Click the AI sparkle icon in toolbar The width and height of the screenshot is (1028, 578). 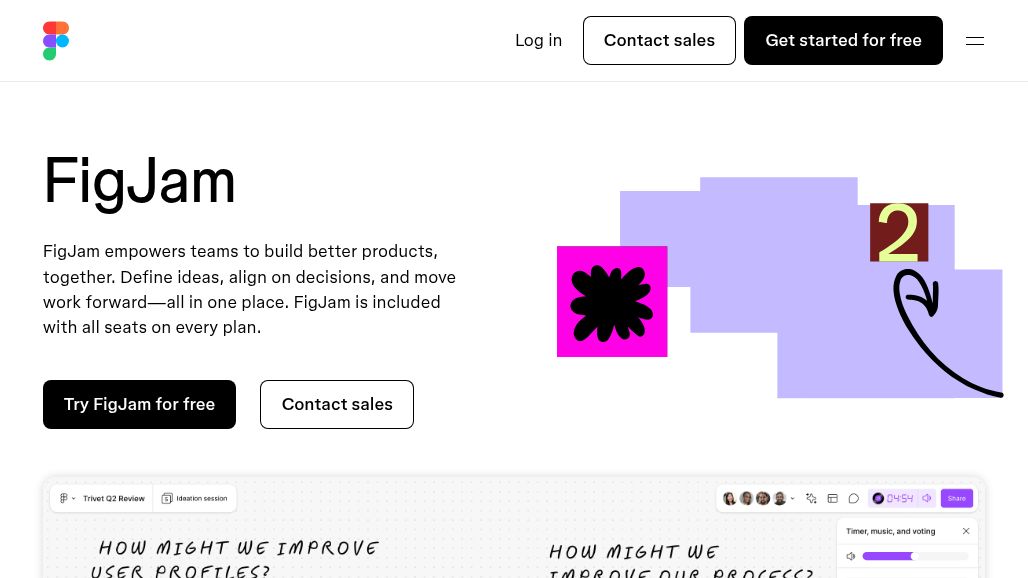pos(811,498)
